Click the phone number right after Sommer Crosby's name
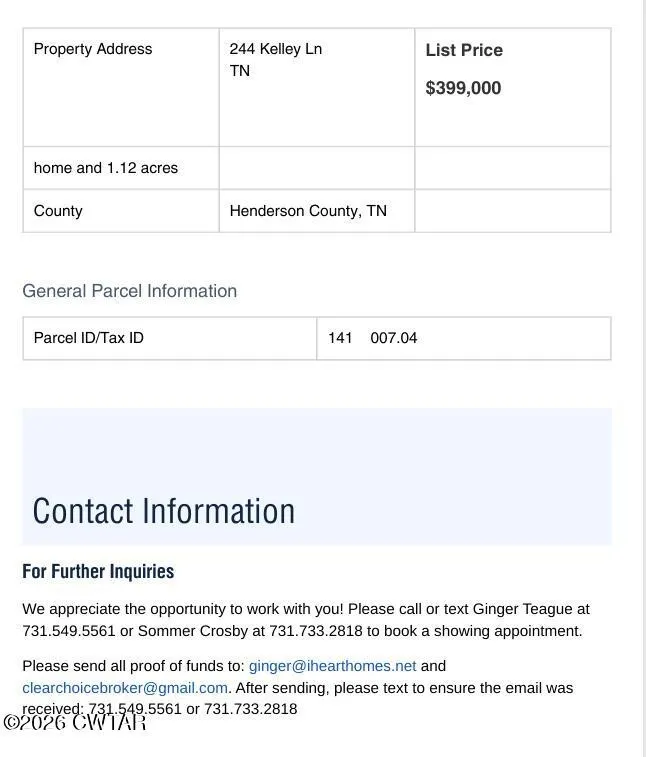Screen dimensions: 646x757 (x=315, y=631)
